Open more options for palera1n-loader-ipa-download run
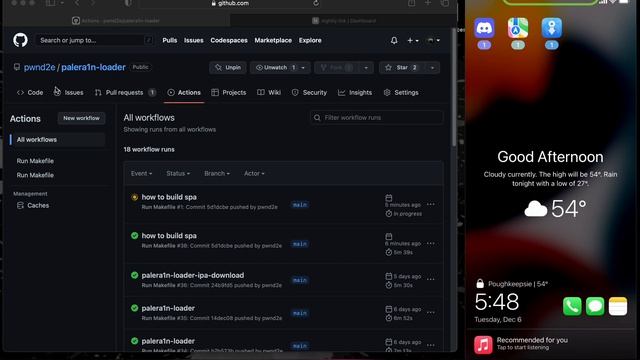 (x=431, y=279)
